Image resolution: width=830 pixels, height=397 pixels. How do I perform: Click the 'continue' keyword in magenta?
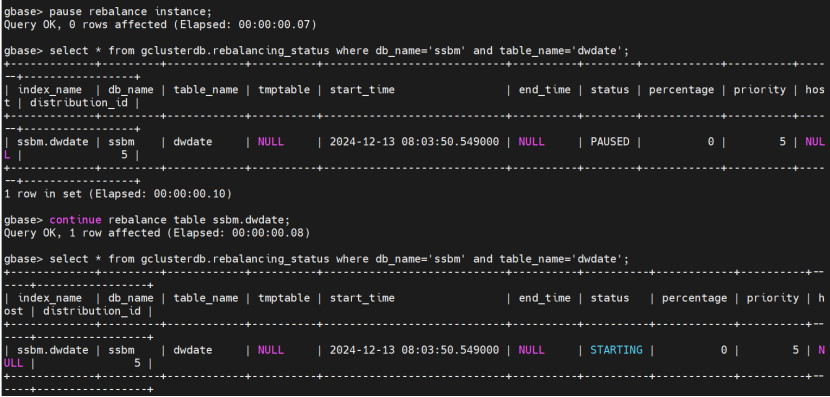click(x=75, y=220)
